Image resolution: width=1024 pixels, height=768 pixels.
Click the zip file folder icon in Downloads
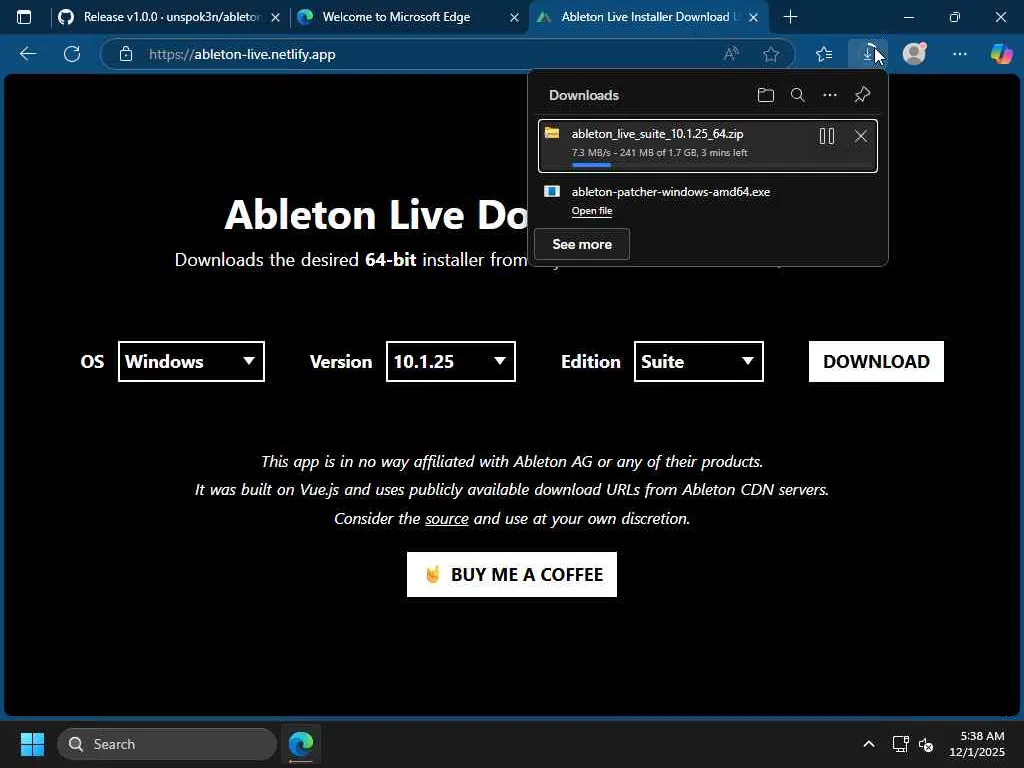click(x=552, y=133)
